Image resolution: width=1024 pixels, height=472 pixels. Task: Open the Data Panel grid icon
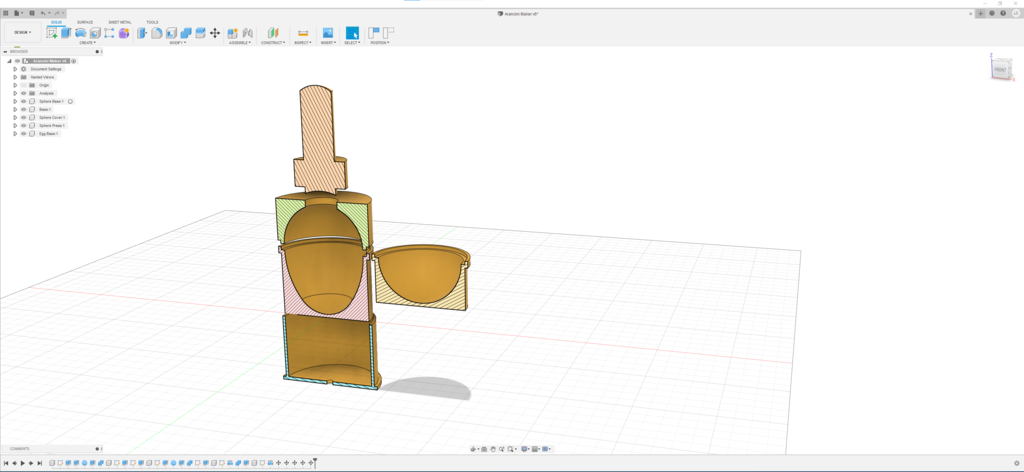point(6,13)
